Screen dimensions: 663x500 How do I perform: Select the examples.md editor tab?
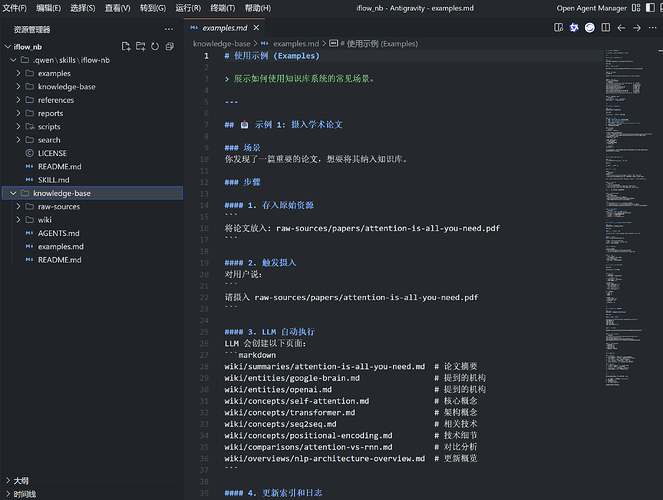click(225, 28)
